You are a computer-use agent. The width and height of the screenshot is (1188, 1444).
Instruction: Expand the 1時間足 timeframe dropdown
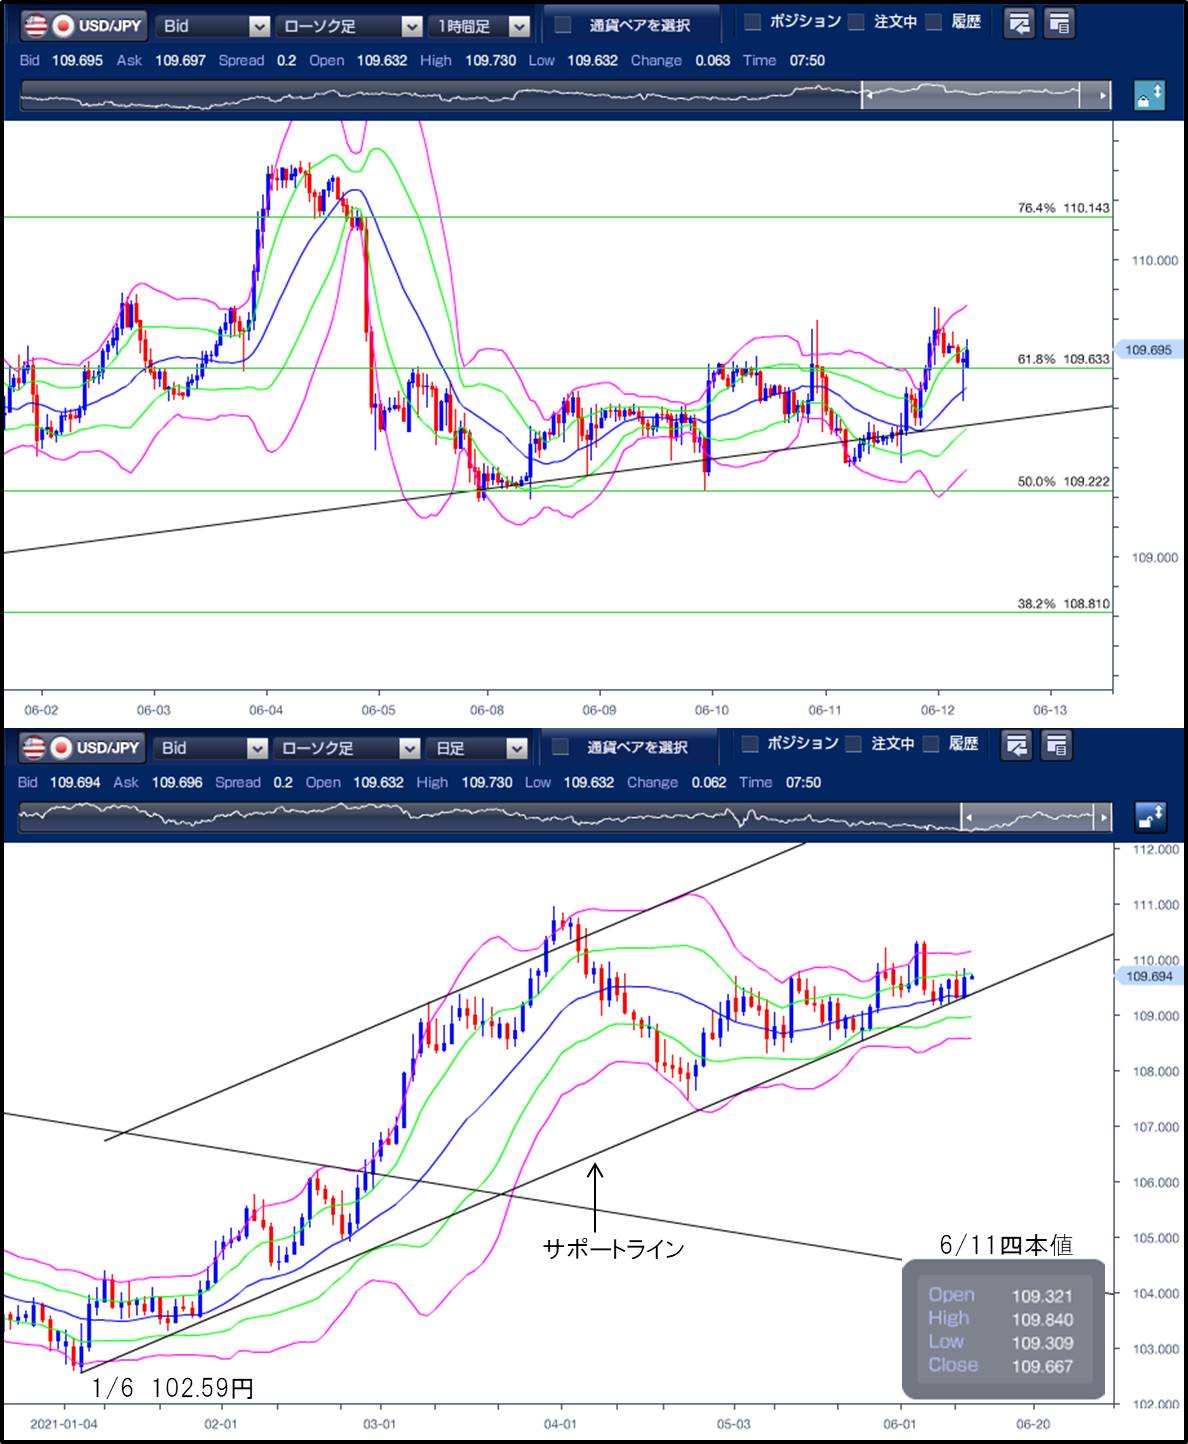pos(482,26)
